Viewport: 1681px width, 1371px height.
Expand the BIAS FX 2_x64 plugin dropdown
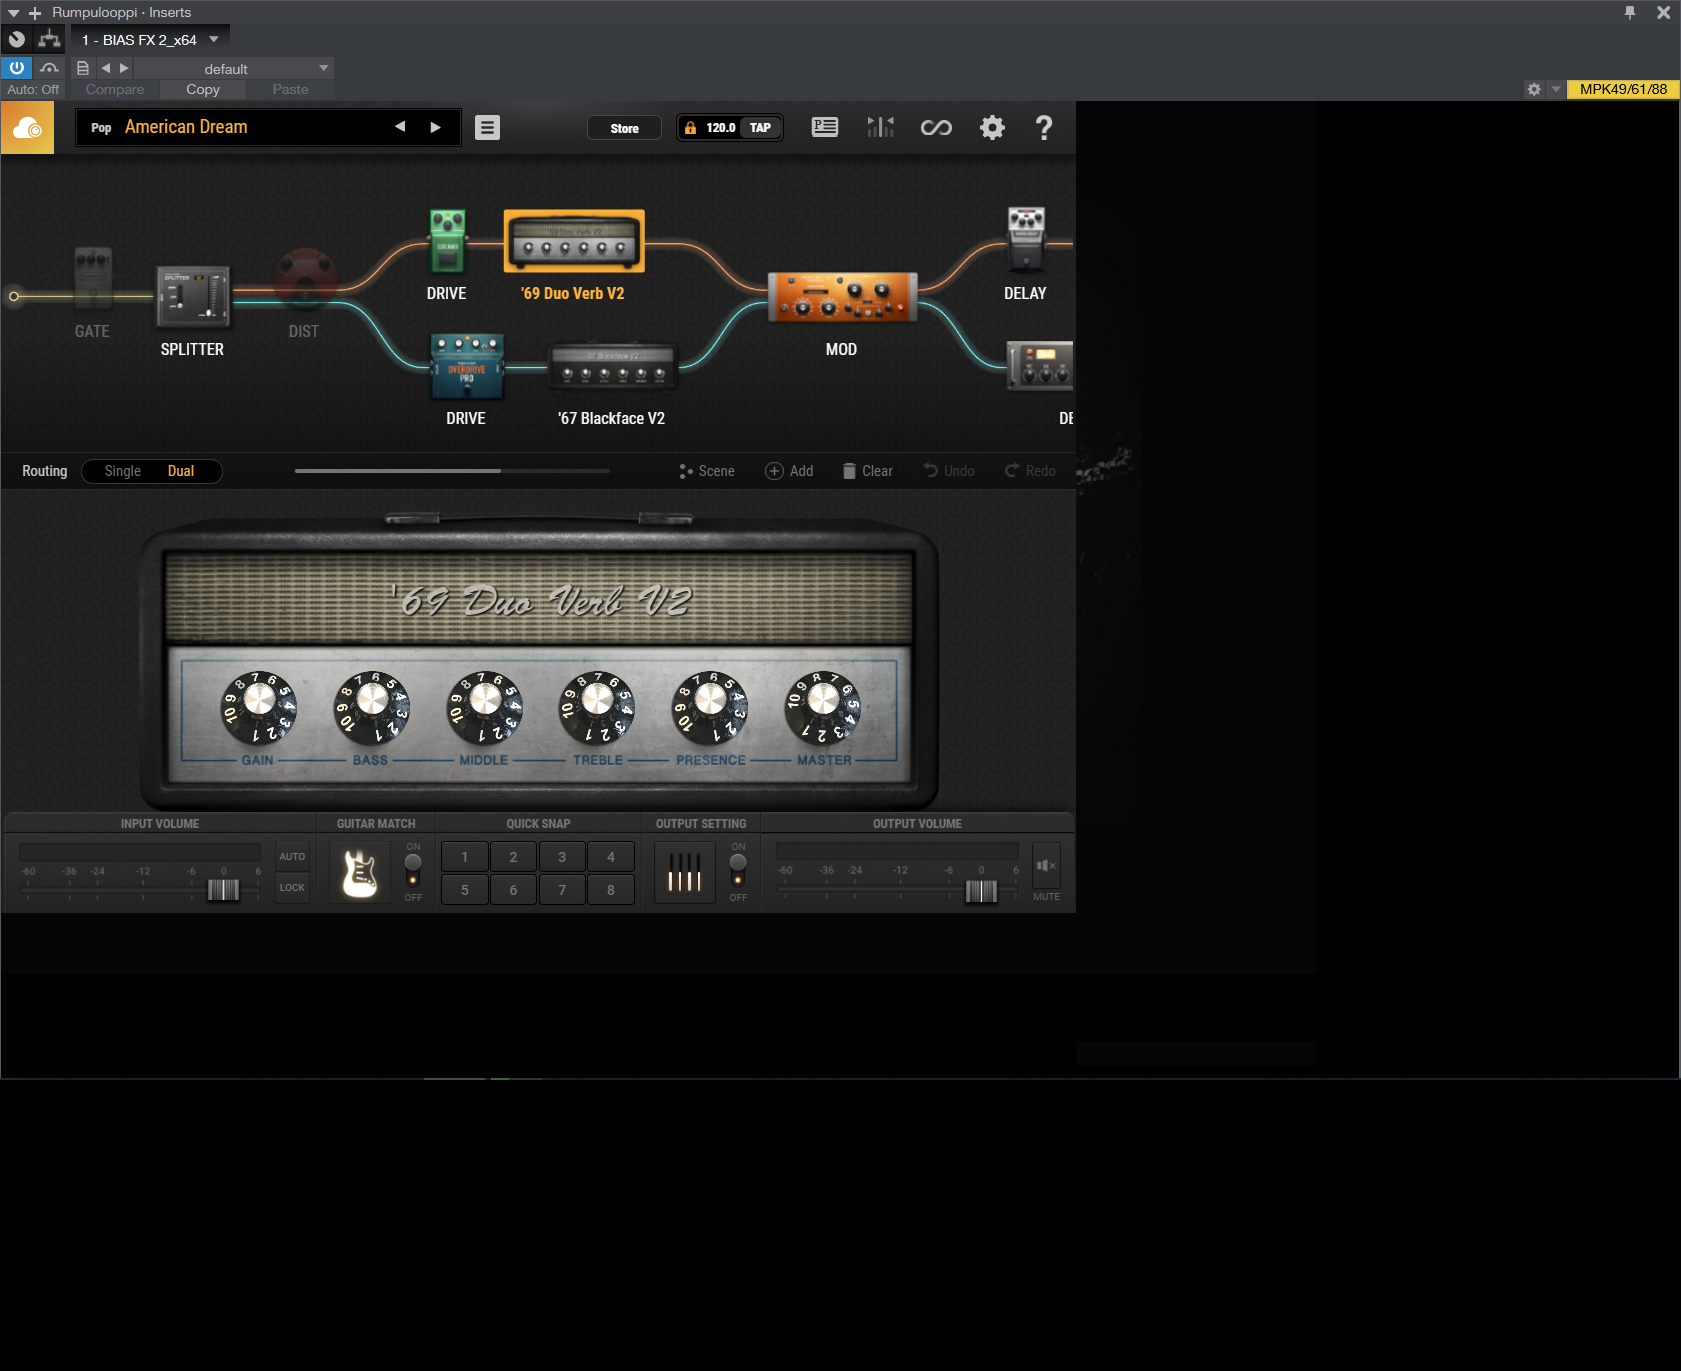[214, 39]
